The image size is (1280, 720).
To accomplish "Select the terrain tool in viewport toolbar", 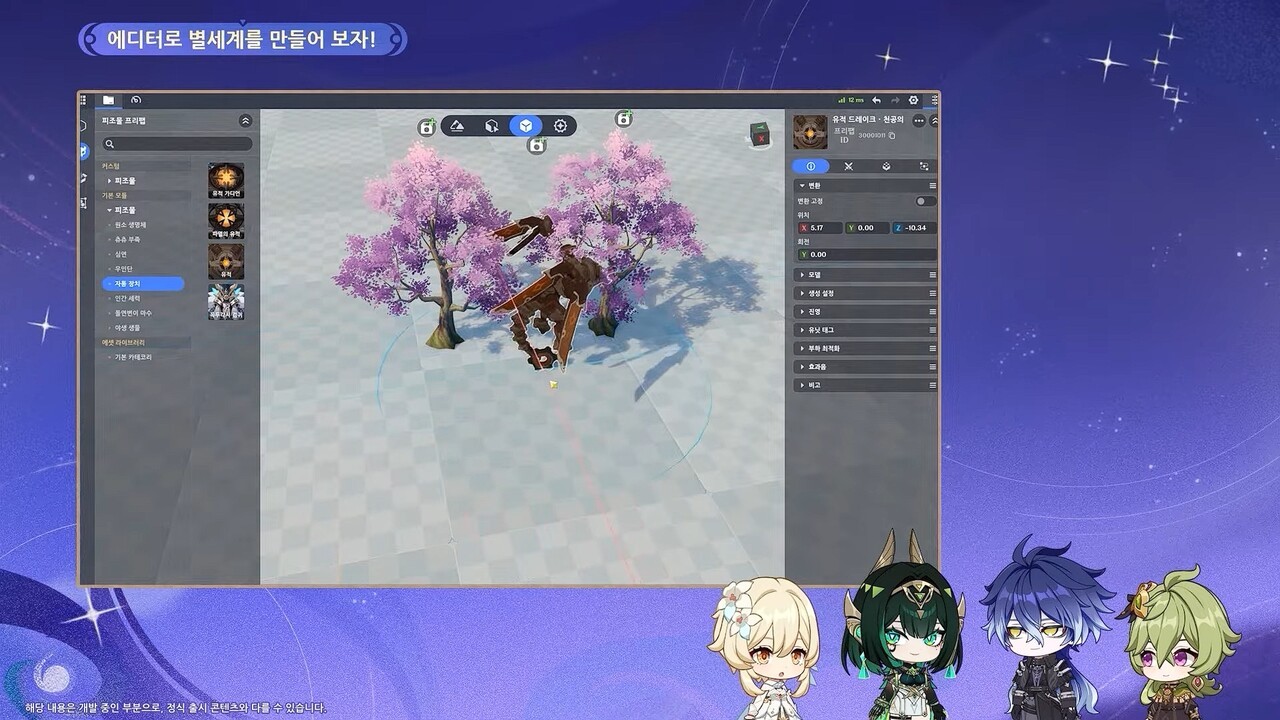I will tap(457, 126).
